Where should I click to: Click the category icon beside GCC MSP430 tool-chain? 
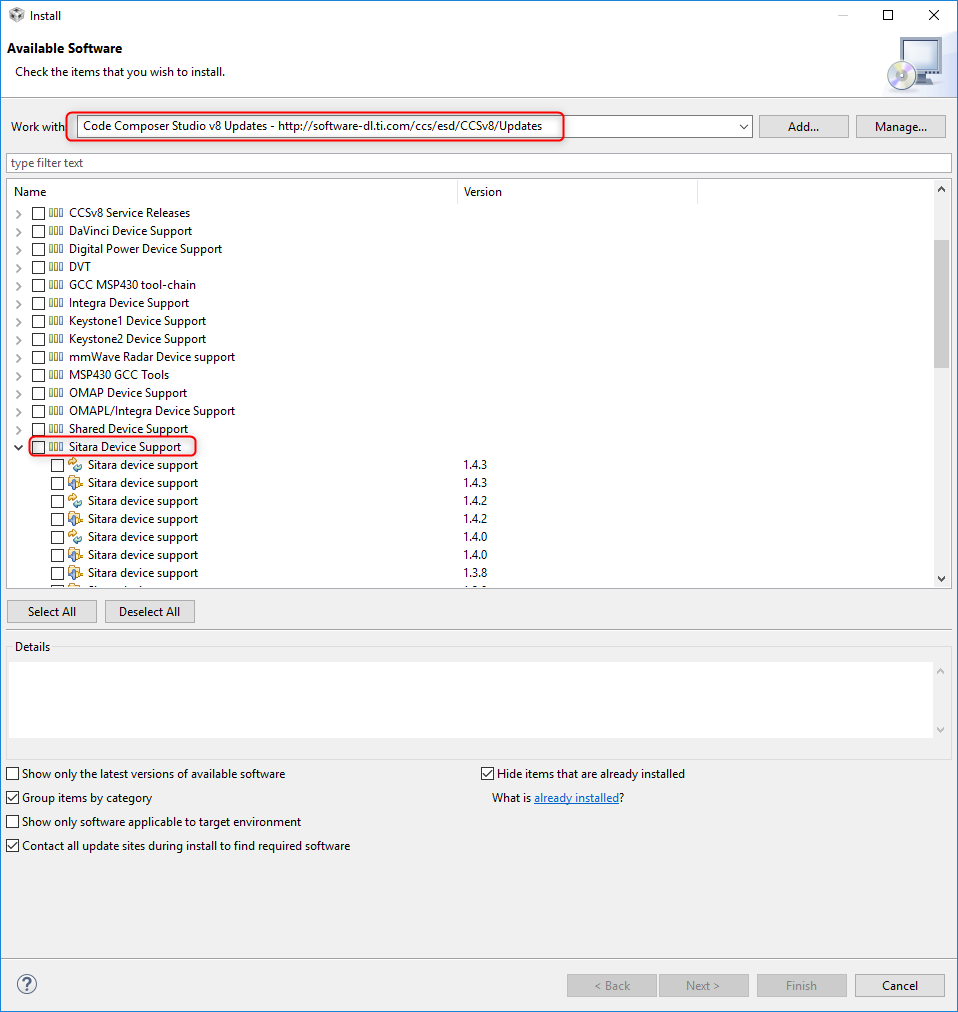coord(56,285)
